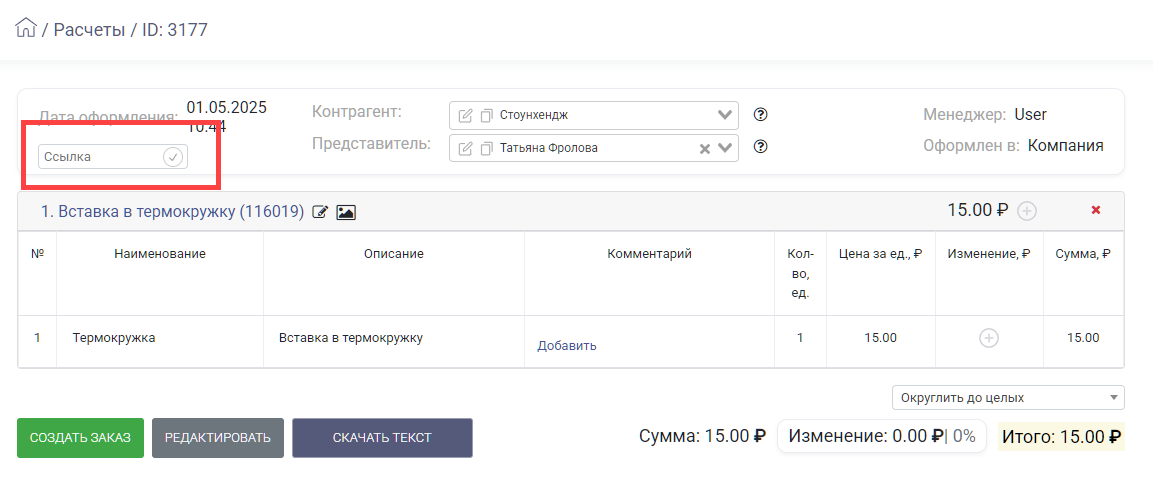
Task: Click the edit icon beside Татьяна Фролова
Action: [x=465, y=149]
